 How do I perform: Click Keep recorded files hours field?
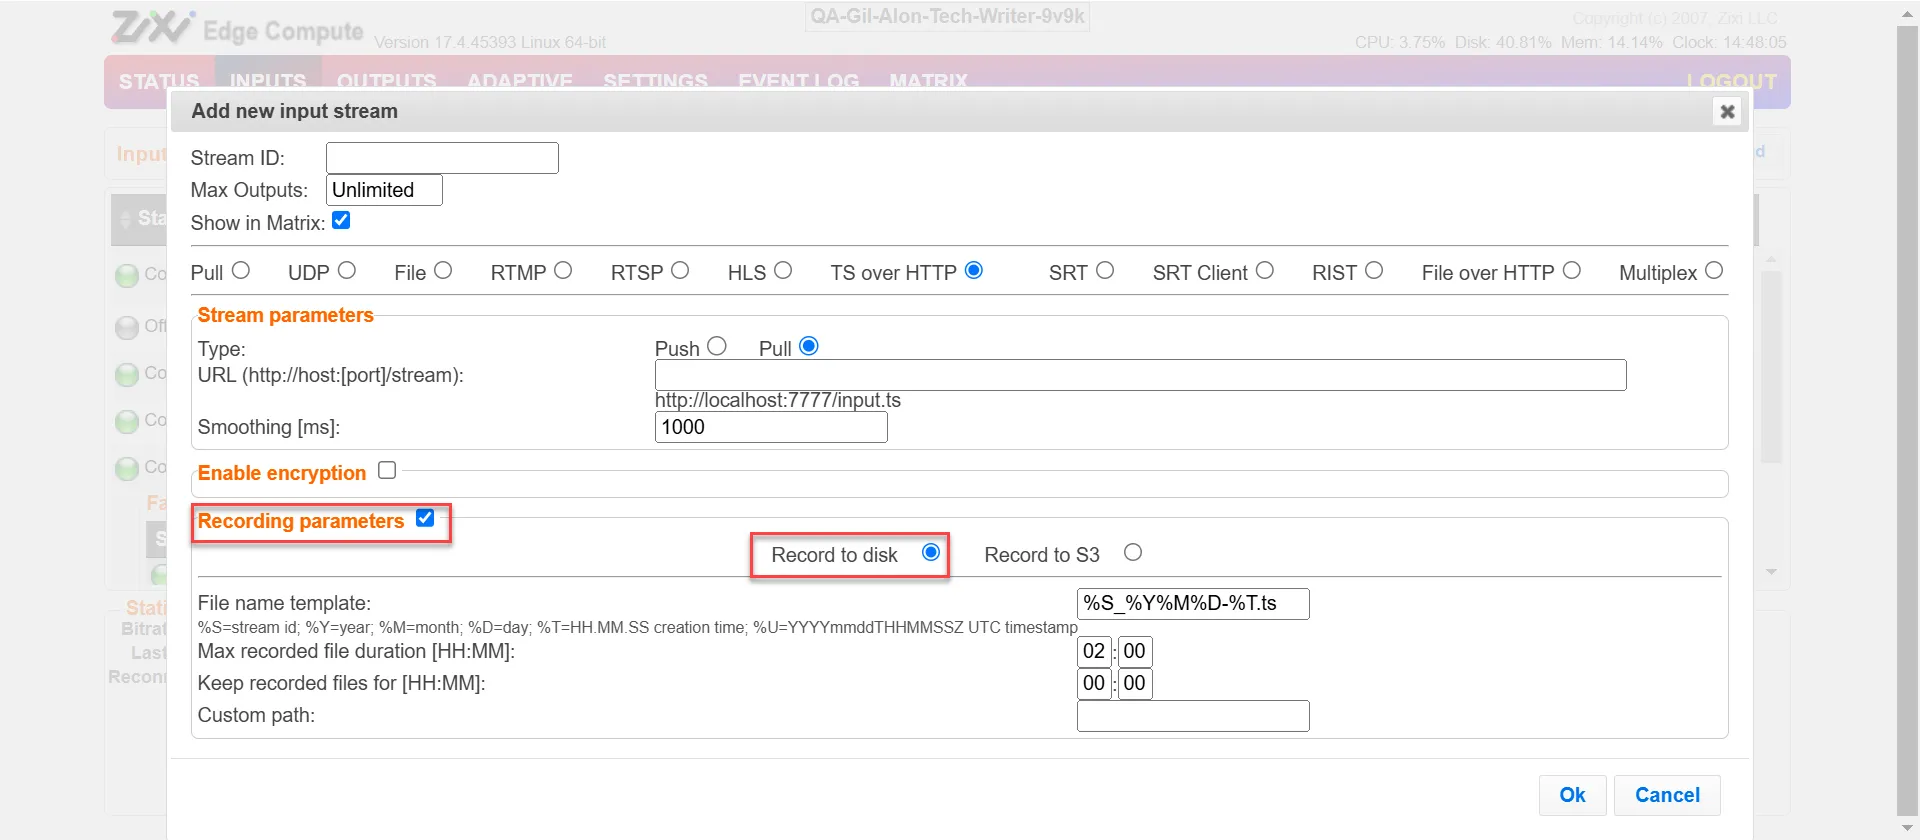[1094, 684]
